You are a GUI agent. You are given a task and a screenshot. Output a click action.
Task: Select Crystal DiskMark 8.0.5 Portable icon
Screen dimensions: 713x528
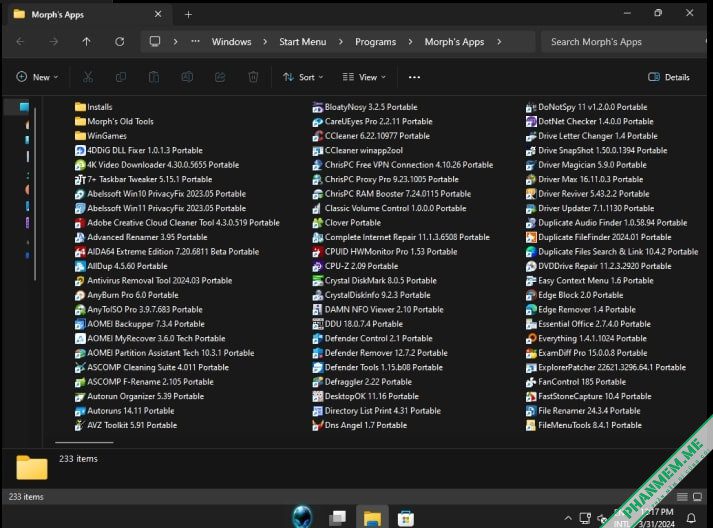(x=317, y=281)
